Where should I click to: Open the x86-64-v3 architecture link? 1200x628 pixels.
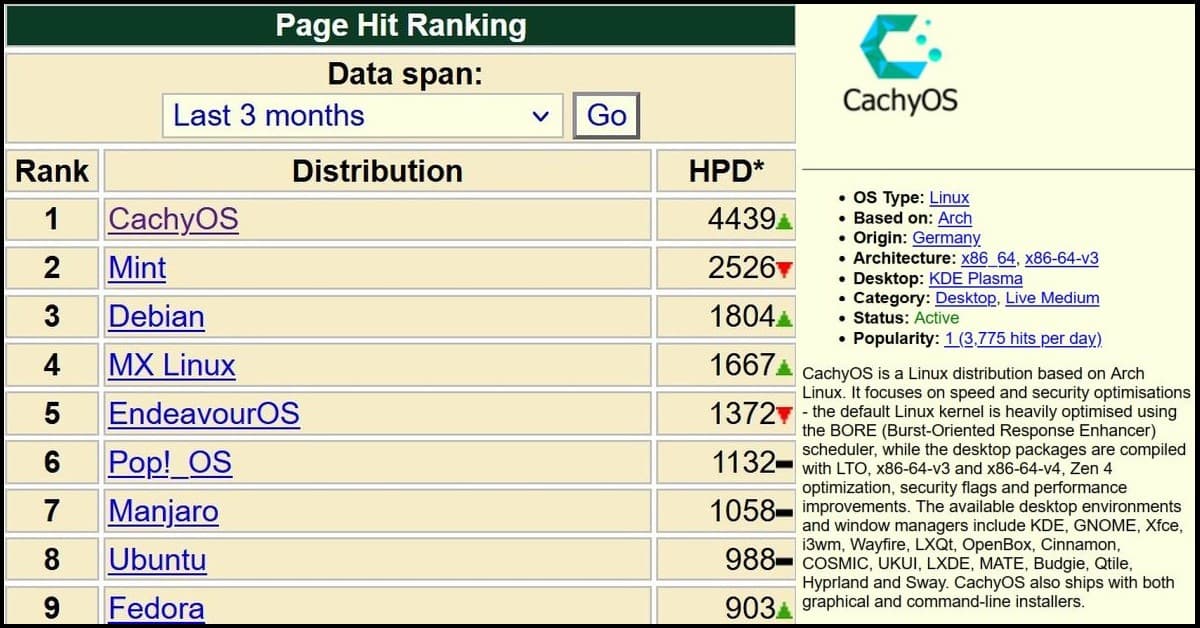tap(1062, 258)
